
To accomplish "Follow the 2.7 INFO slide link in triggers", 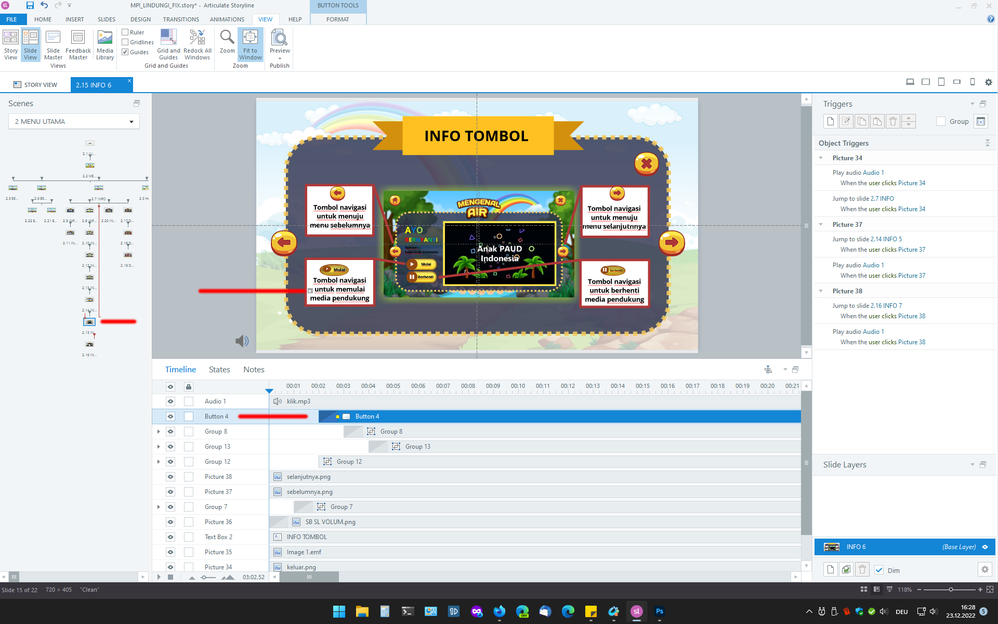I will tap(882, 199).
